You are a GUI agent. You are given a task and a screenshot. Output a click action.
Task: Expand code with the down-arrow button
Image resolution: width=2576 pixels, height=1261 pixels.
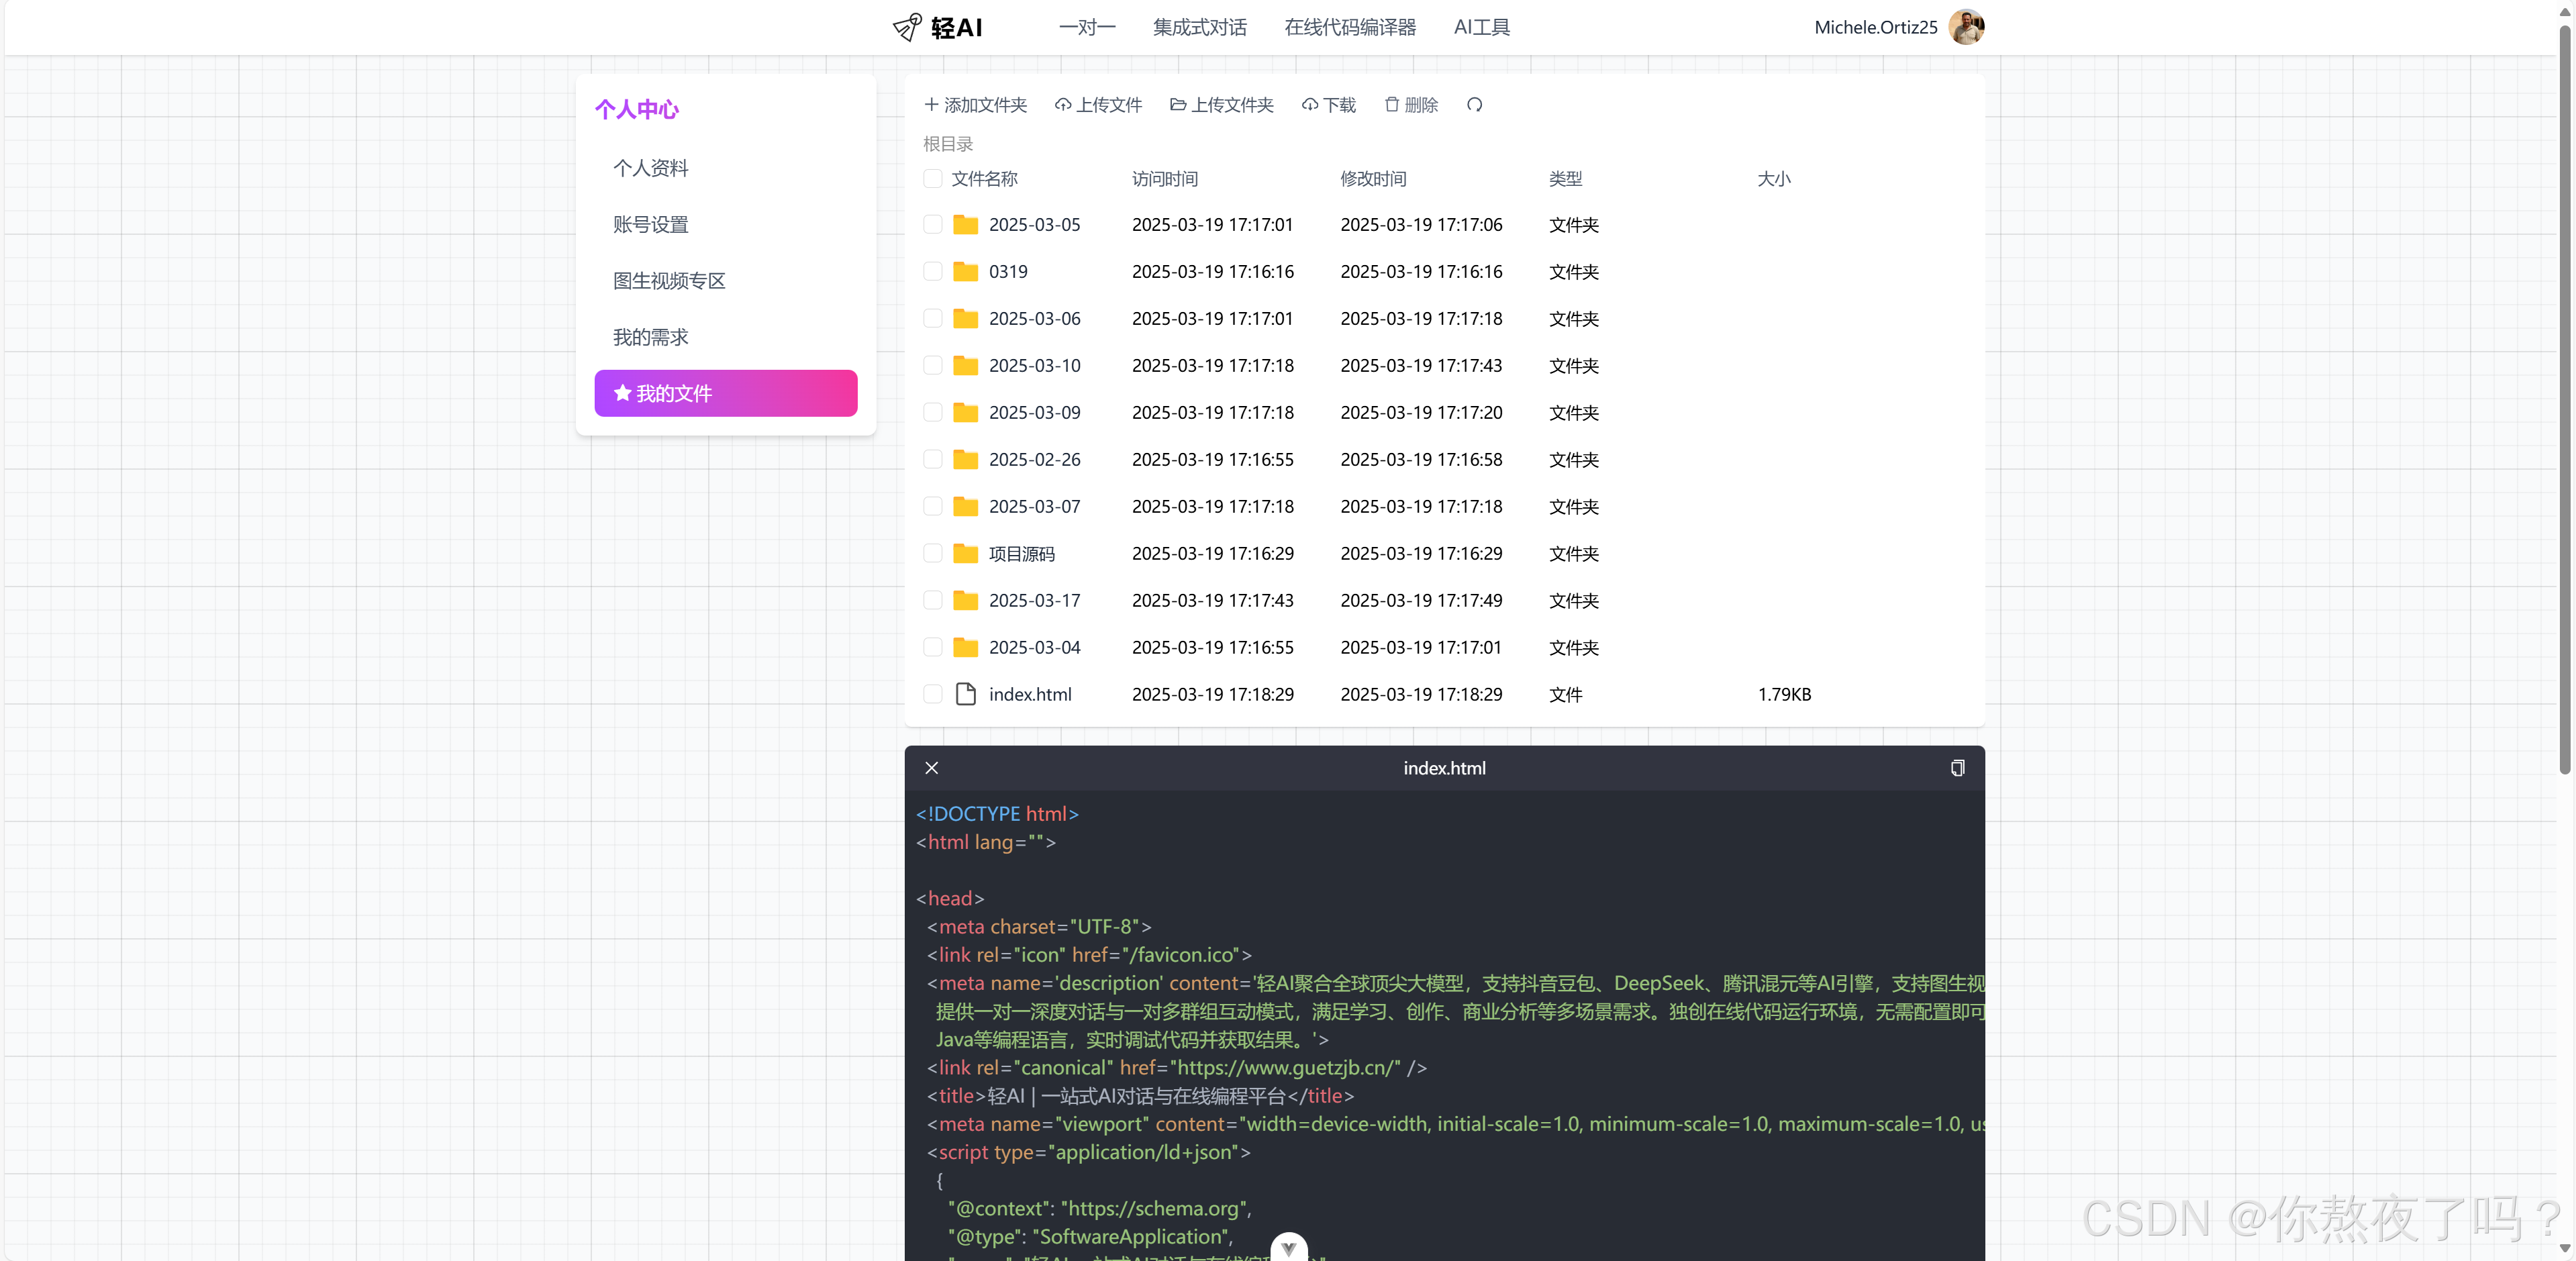coord(1288,1247)
